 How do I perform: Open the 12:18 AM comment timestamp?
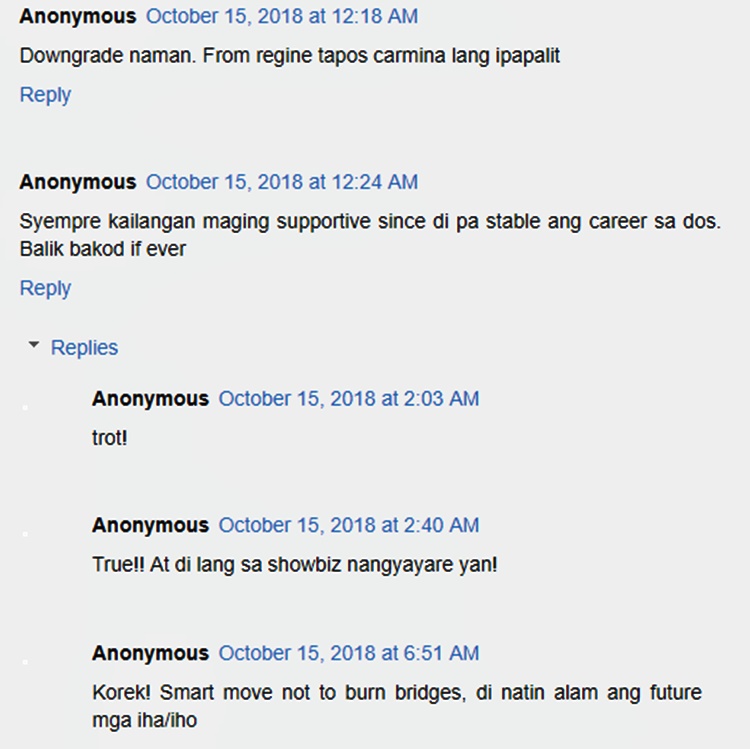pyautogui.click(x=282, y=17)
